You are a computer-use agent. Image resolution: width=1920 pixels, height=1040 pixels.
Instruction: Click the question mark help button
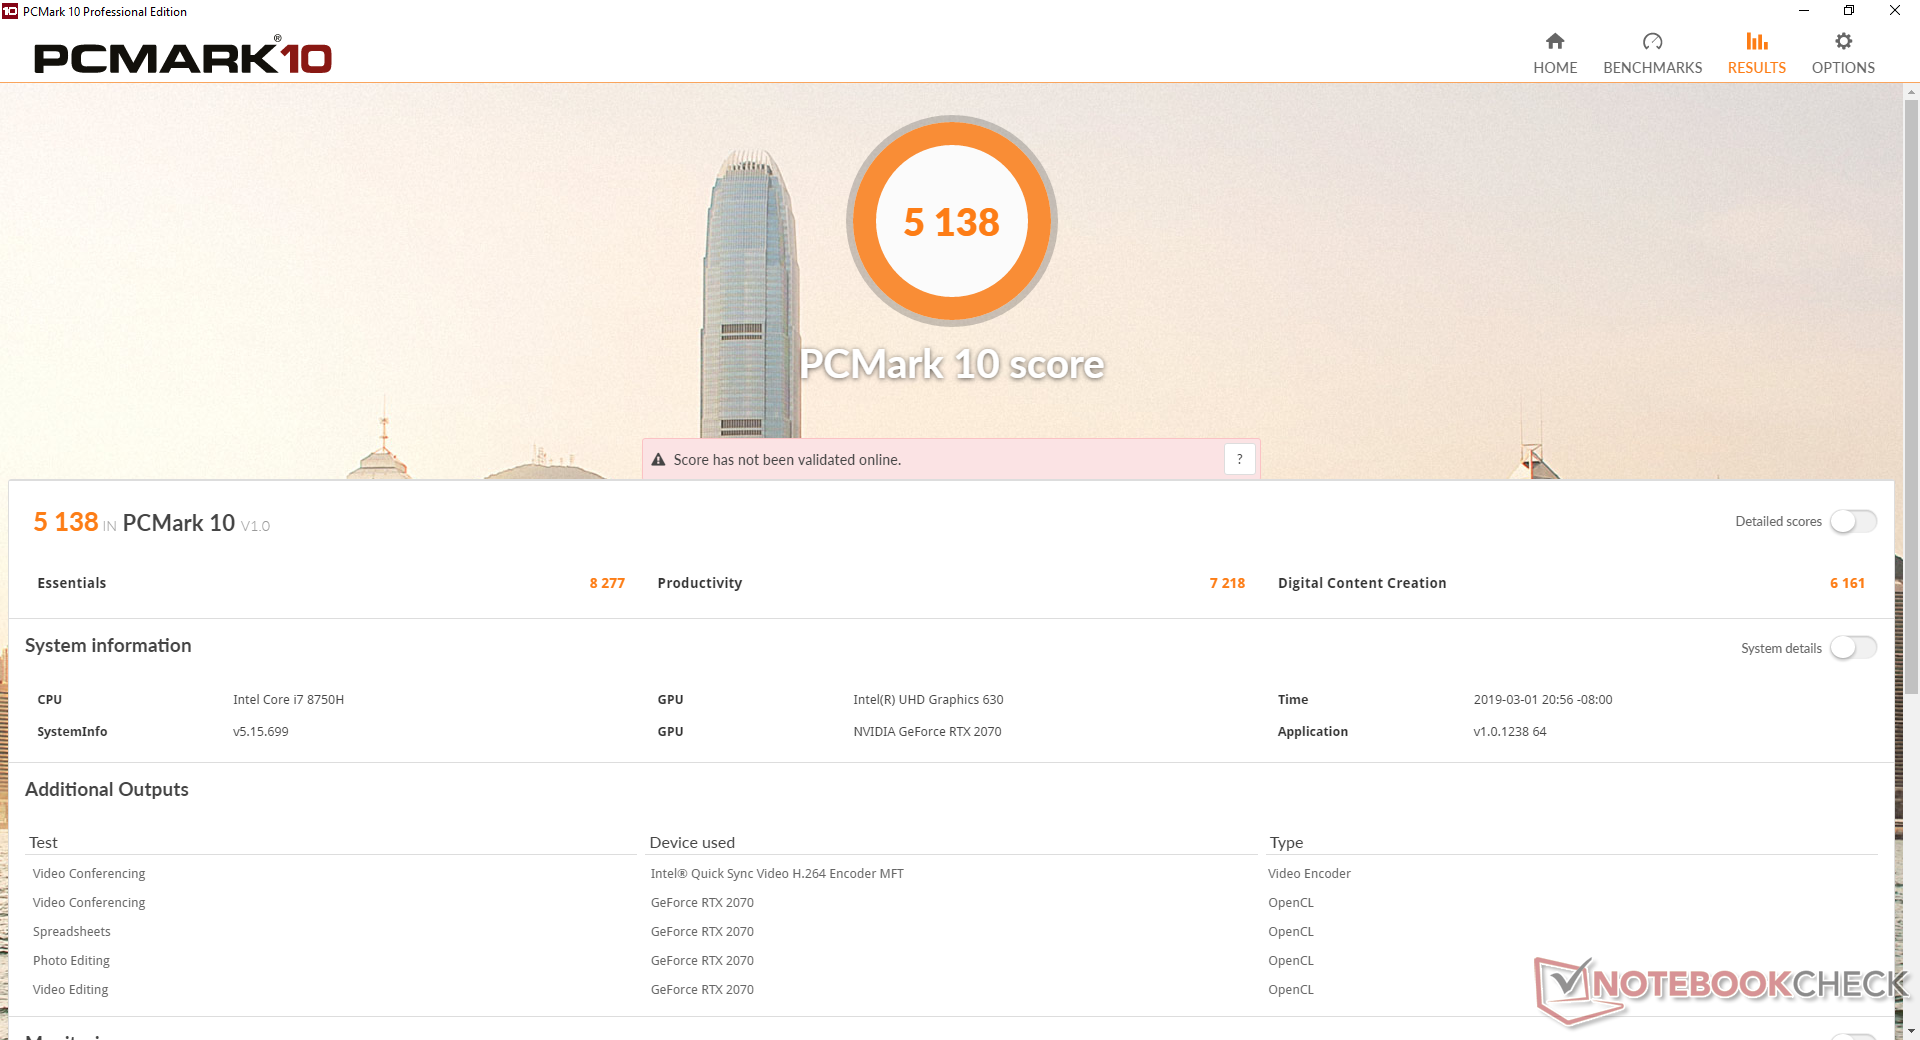click(1239, 459)
